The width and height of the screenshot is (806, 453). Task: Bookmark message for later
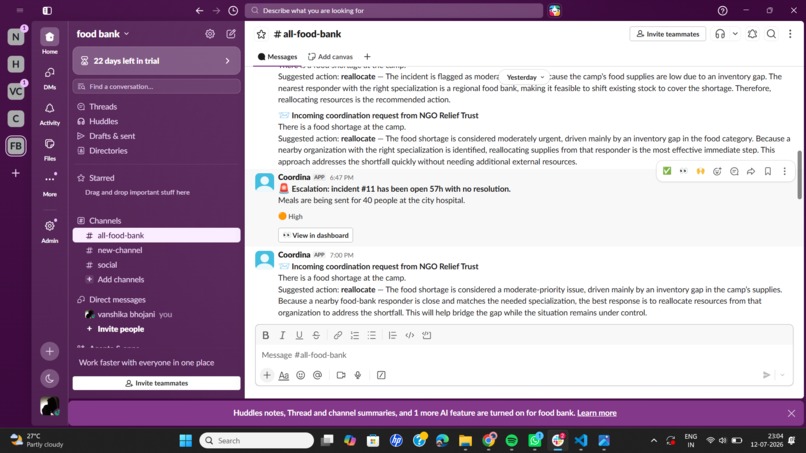point(768,171)
